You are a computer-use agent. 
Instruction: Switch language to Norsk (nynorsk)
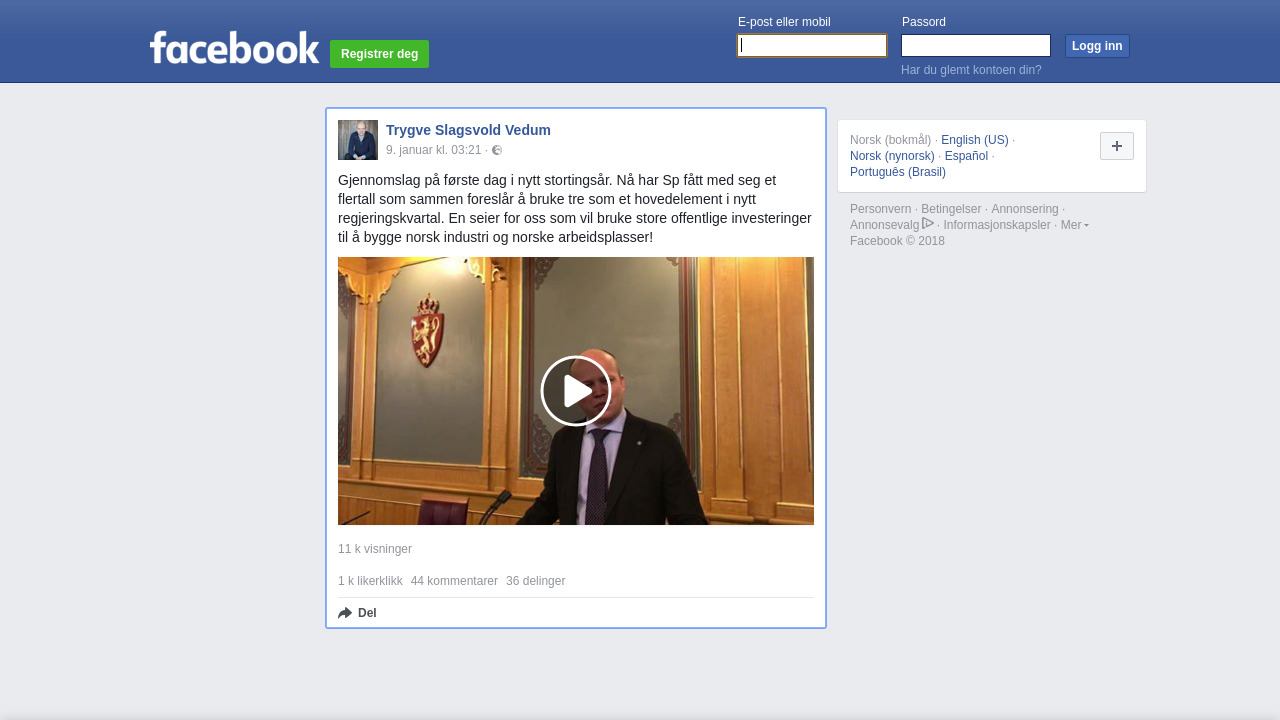(892, 156)
